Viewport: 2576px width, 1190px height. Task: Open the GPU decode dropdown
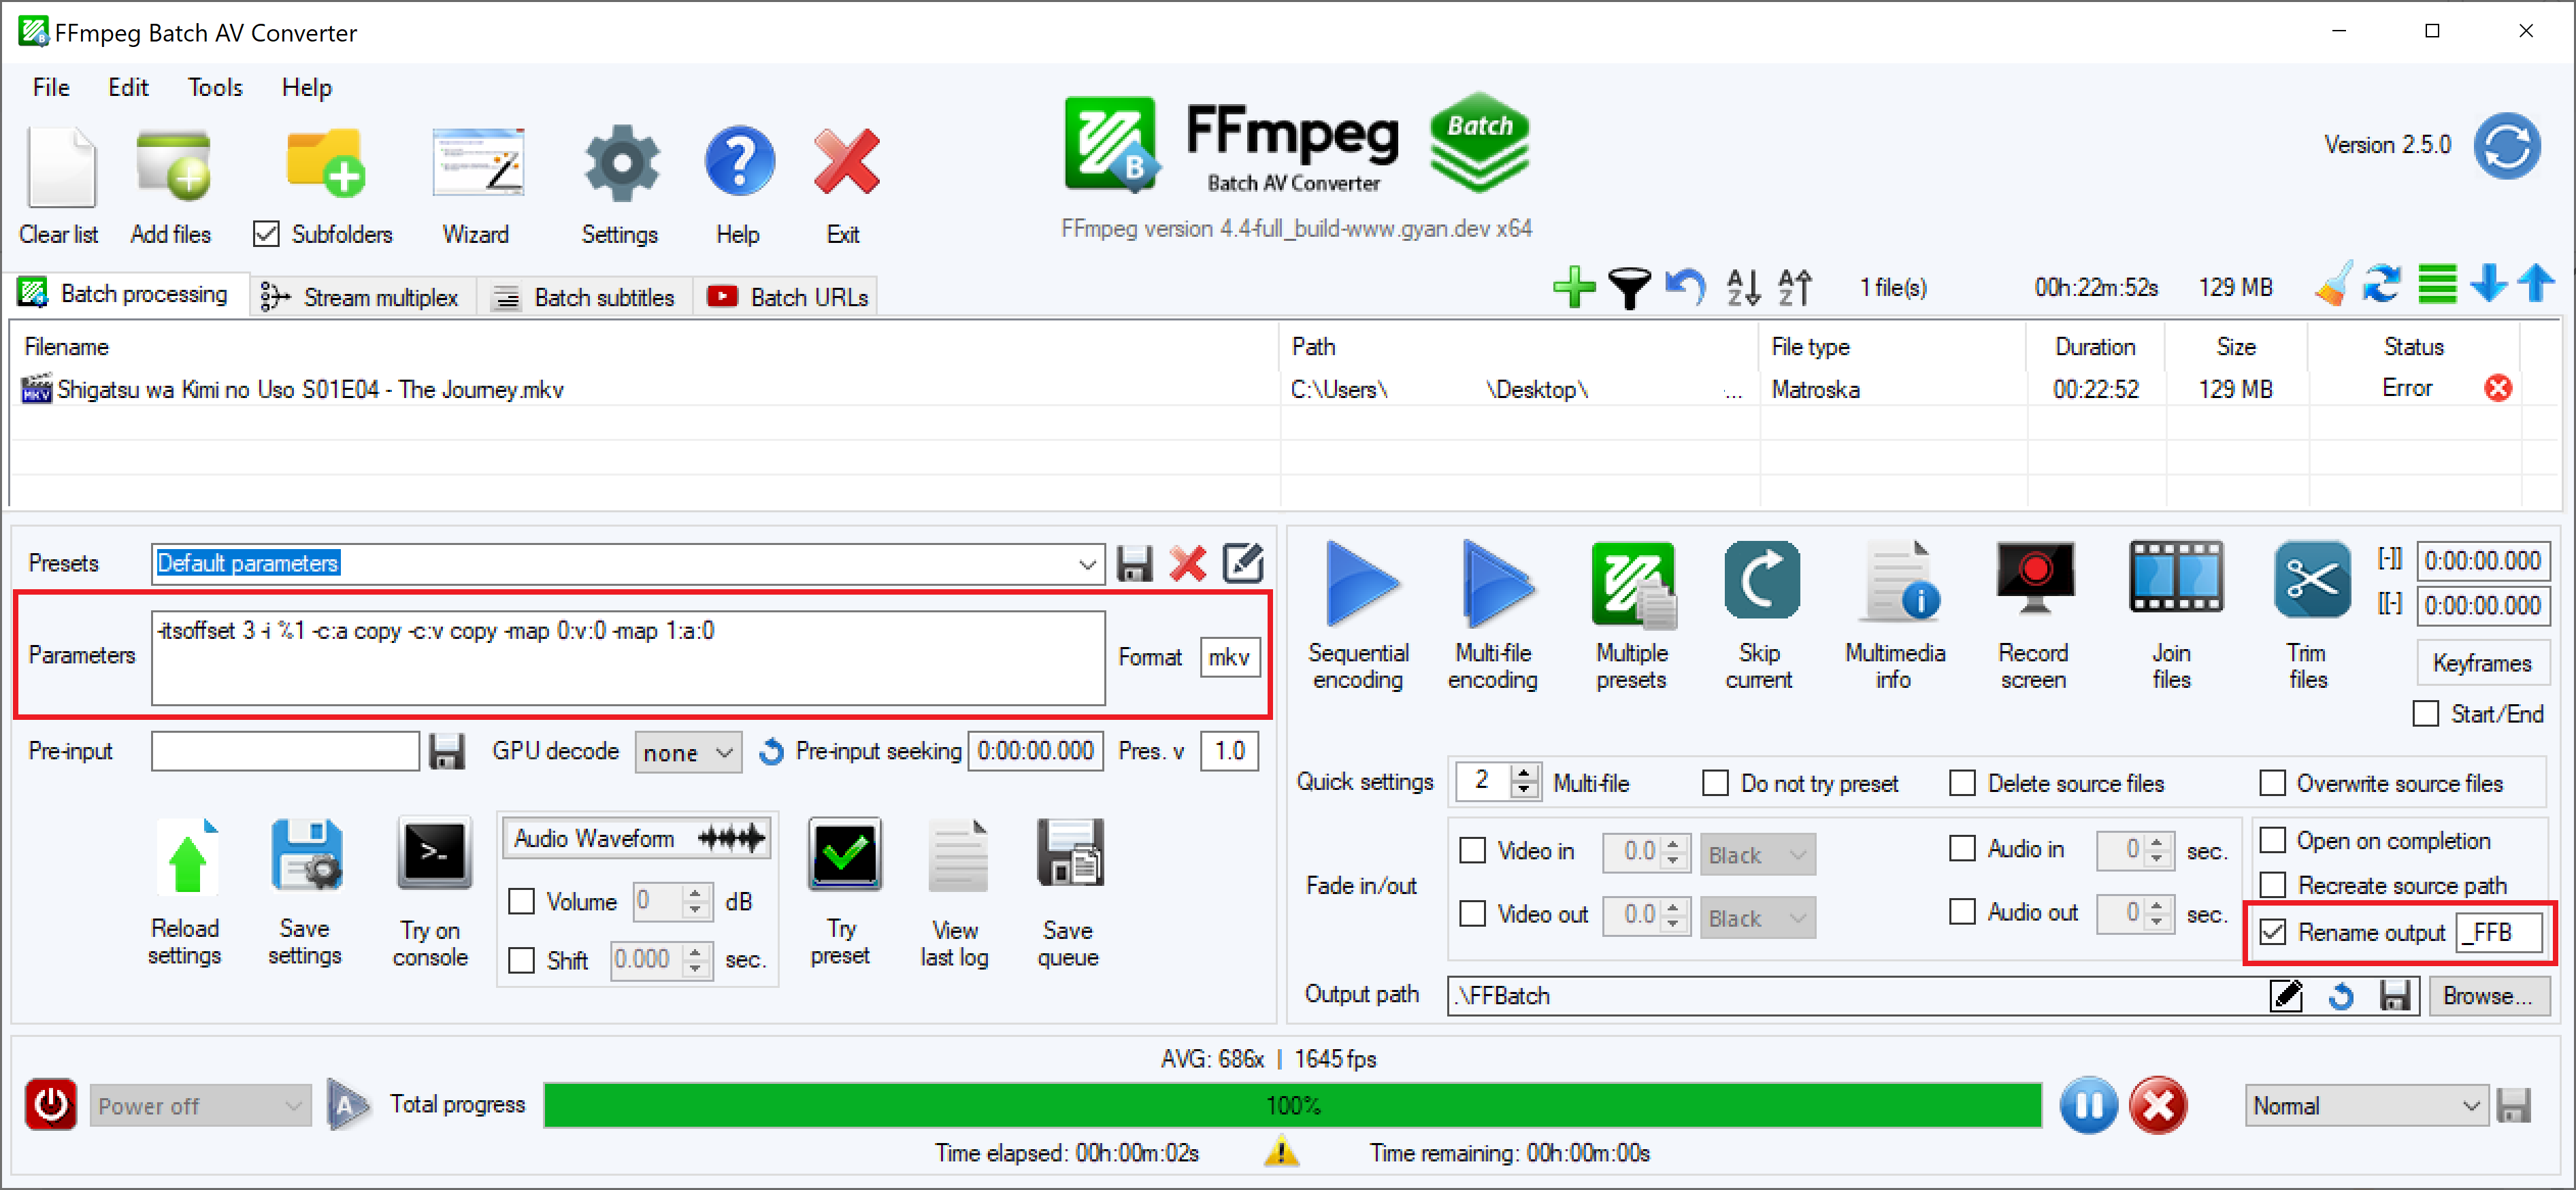click(x=688, y=752)
